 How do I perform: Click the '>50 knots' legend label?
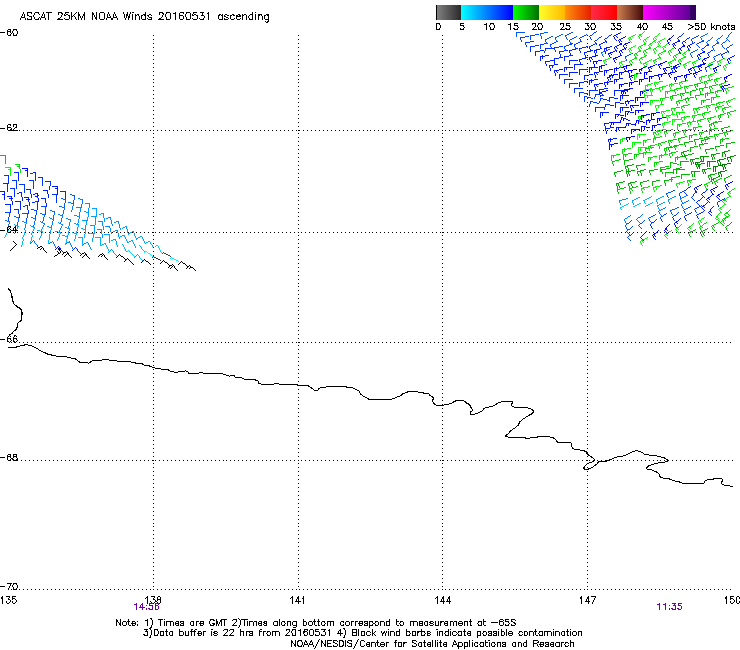pos(711,27)
